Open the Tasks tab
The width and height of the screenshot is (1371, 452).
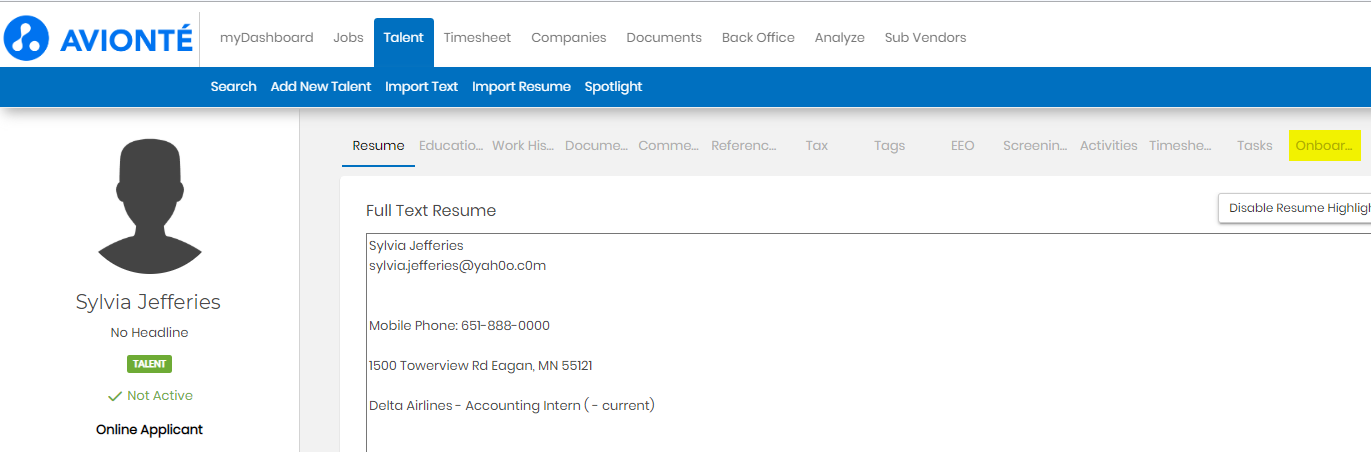click(x=1254, y=146)
